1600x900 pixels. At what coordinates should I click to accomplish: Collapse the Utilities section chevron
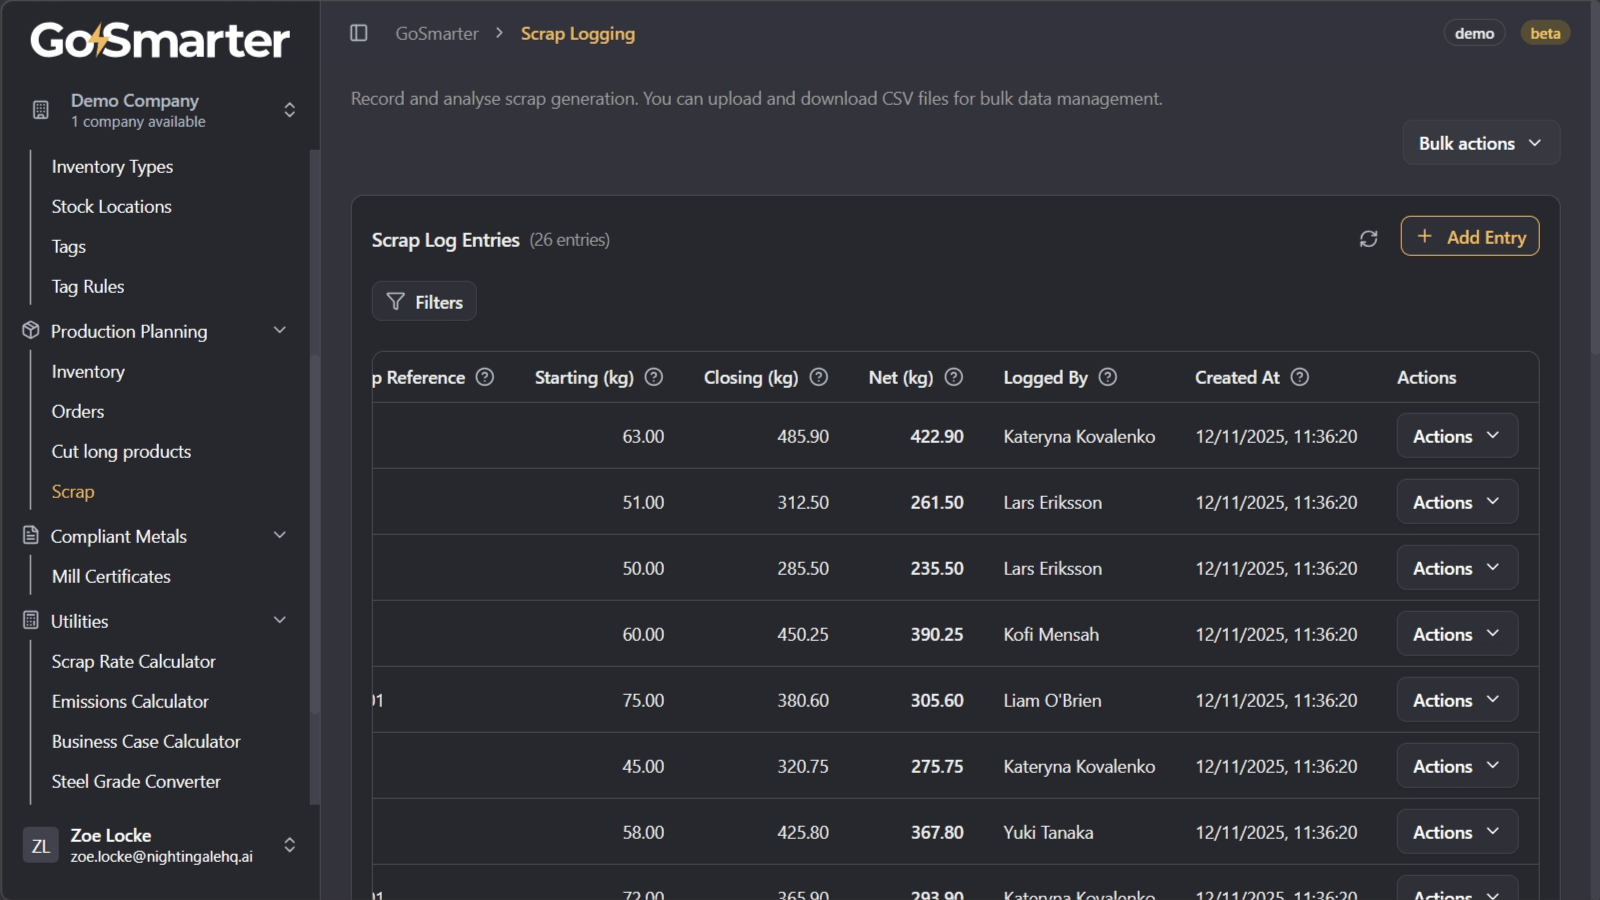pyautogui.click(x=280, y=620)
